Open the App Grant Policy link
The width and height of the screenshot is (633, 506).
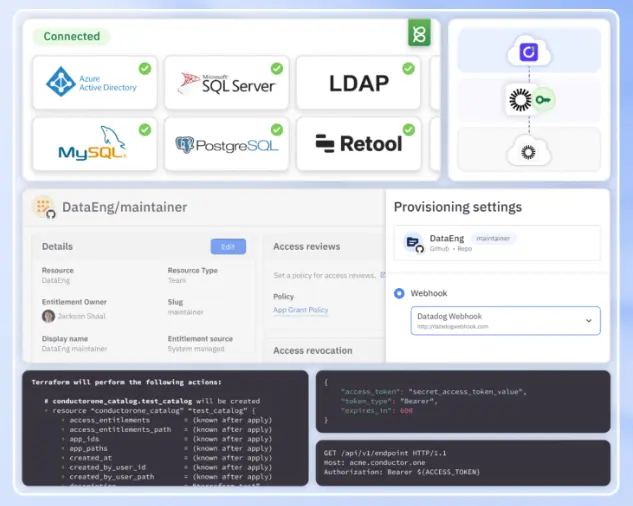301,310
